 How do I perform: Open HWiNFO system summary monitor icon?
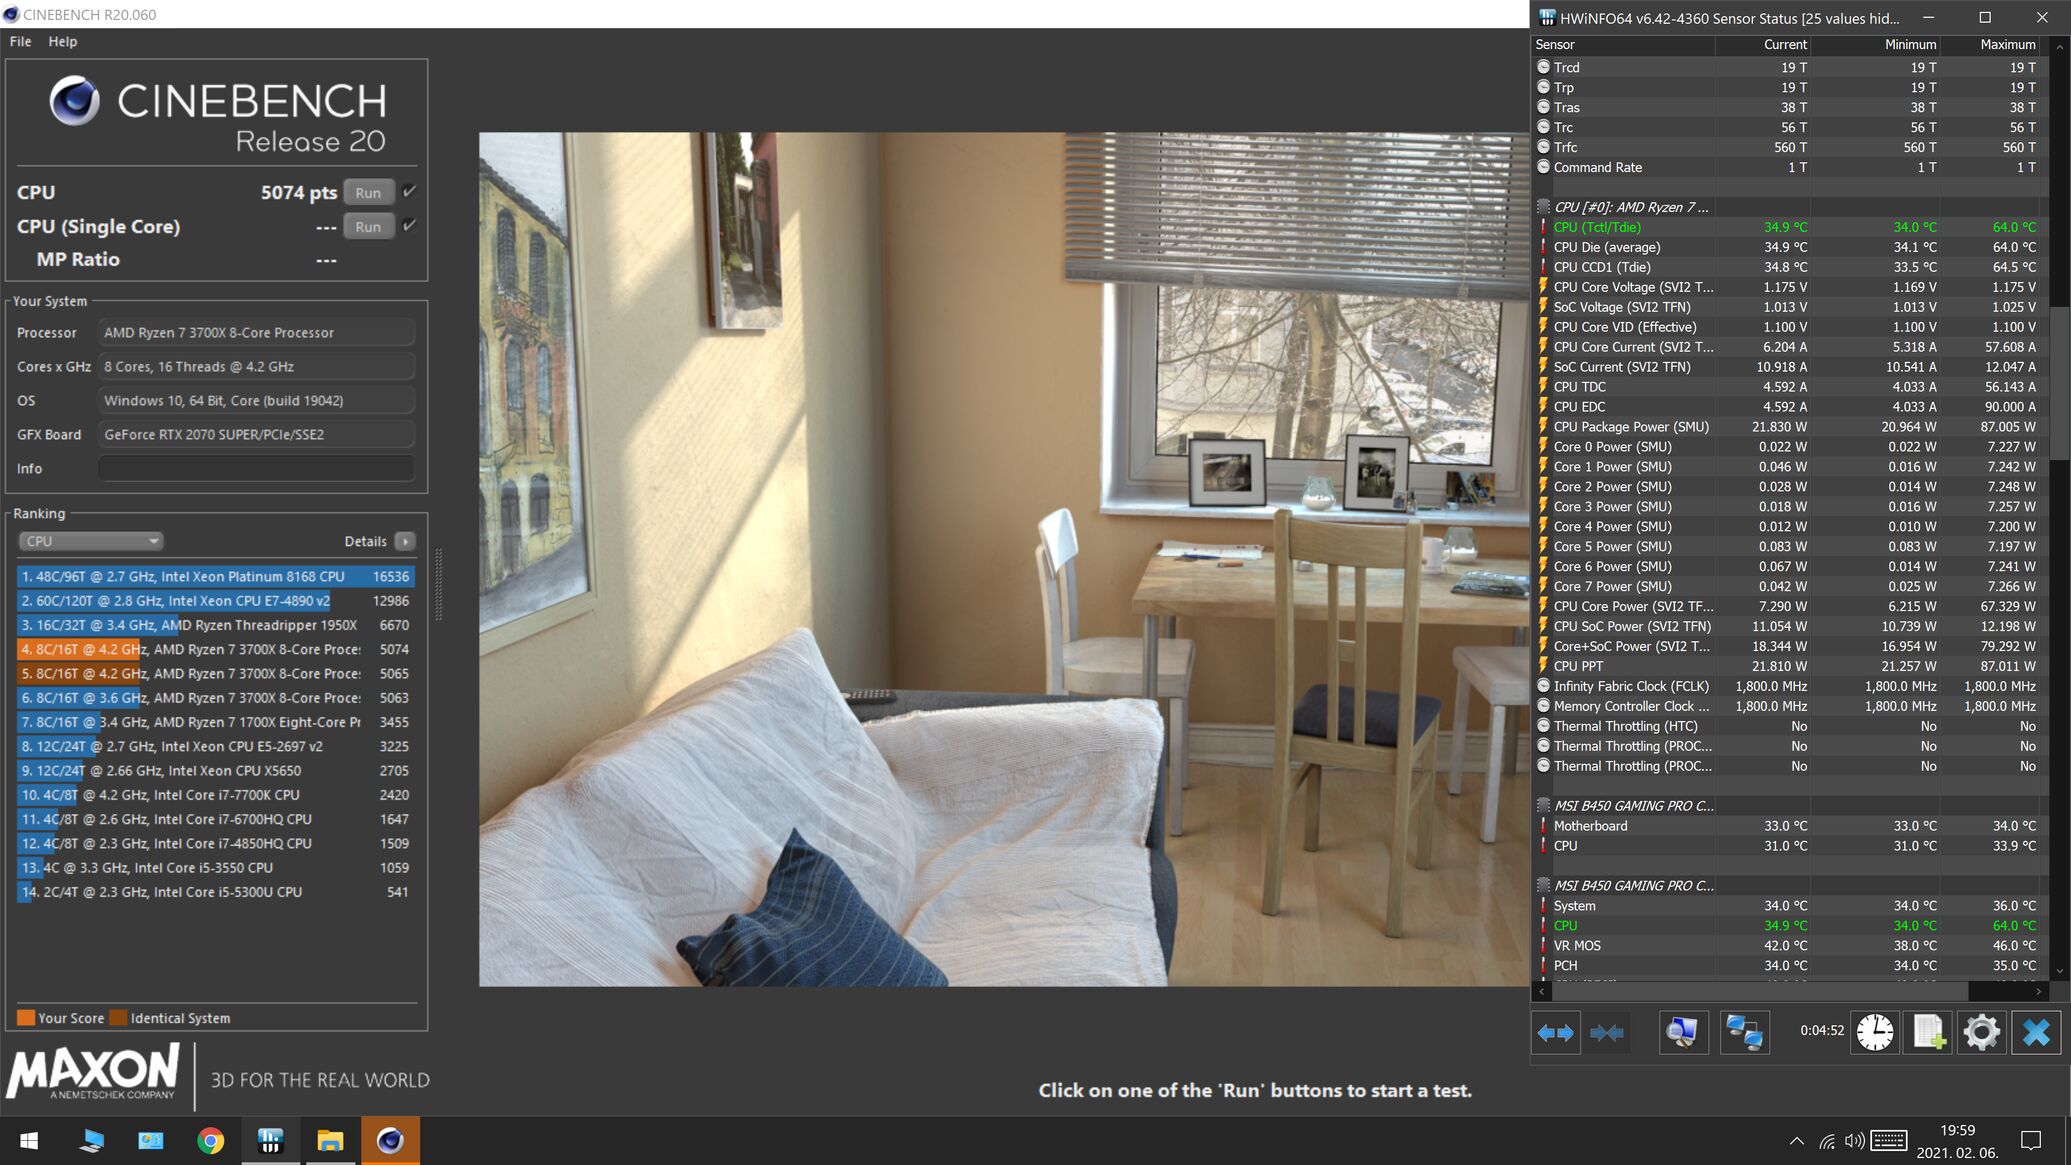click(1683, 1033)
